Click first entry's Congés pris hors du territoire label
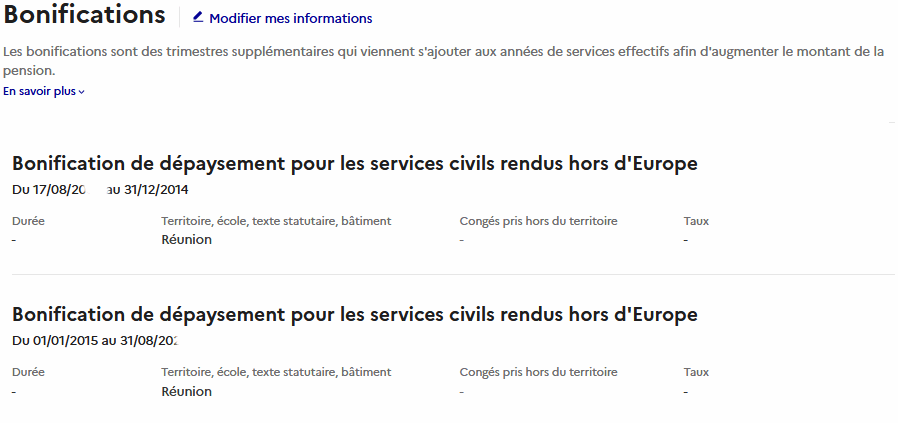This screenshot has height=423, width=898. coord(538,221)
